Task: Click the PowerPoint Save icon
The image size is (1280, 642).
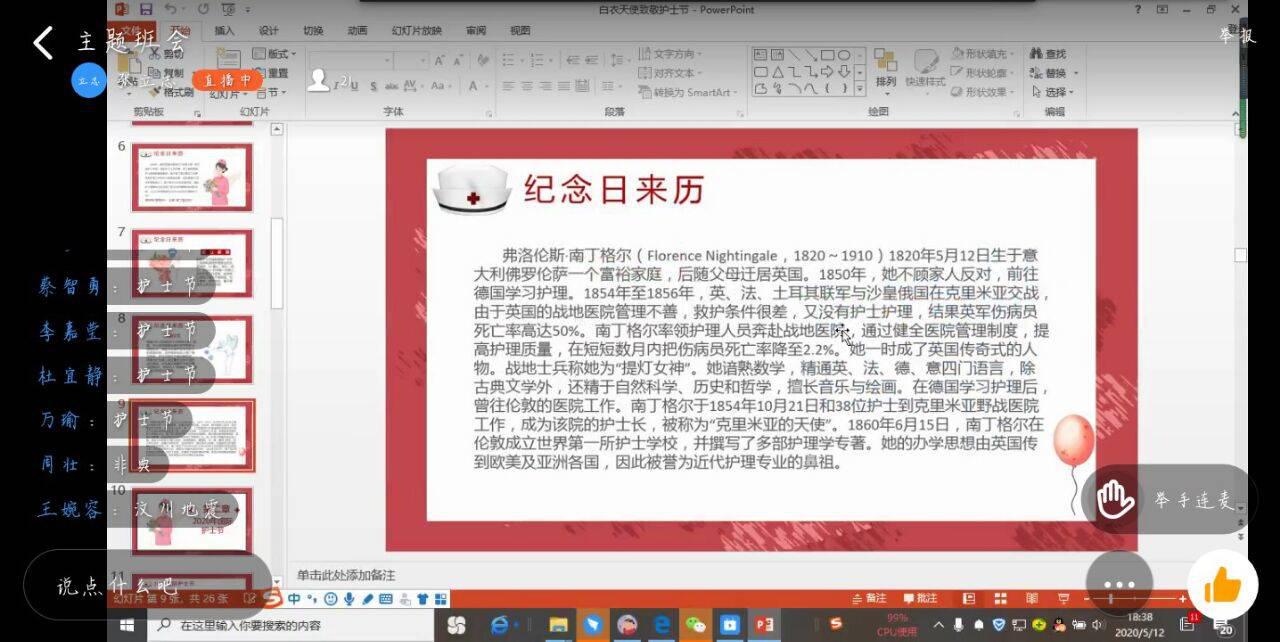Action: click(x=146, y=9)
